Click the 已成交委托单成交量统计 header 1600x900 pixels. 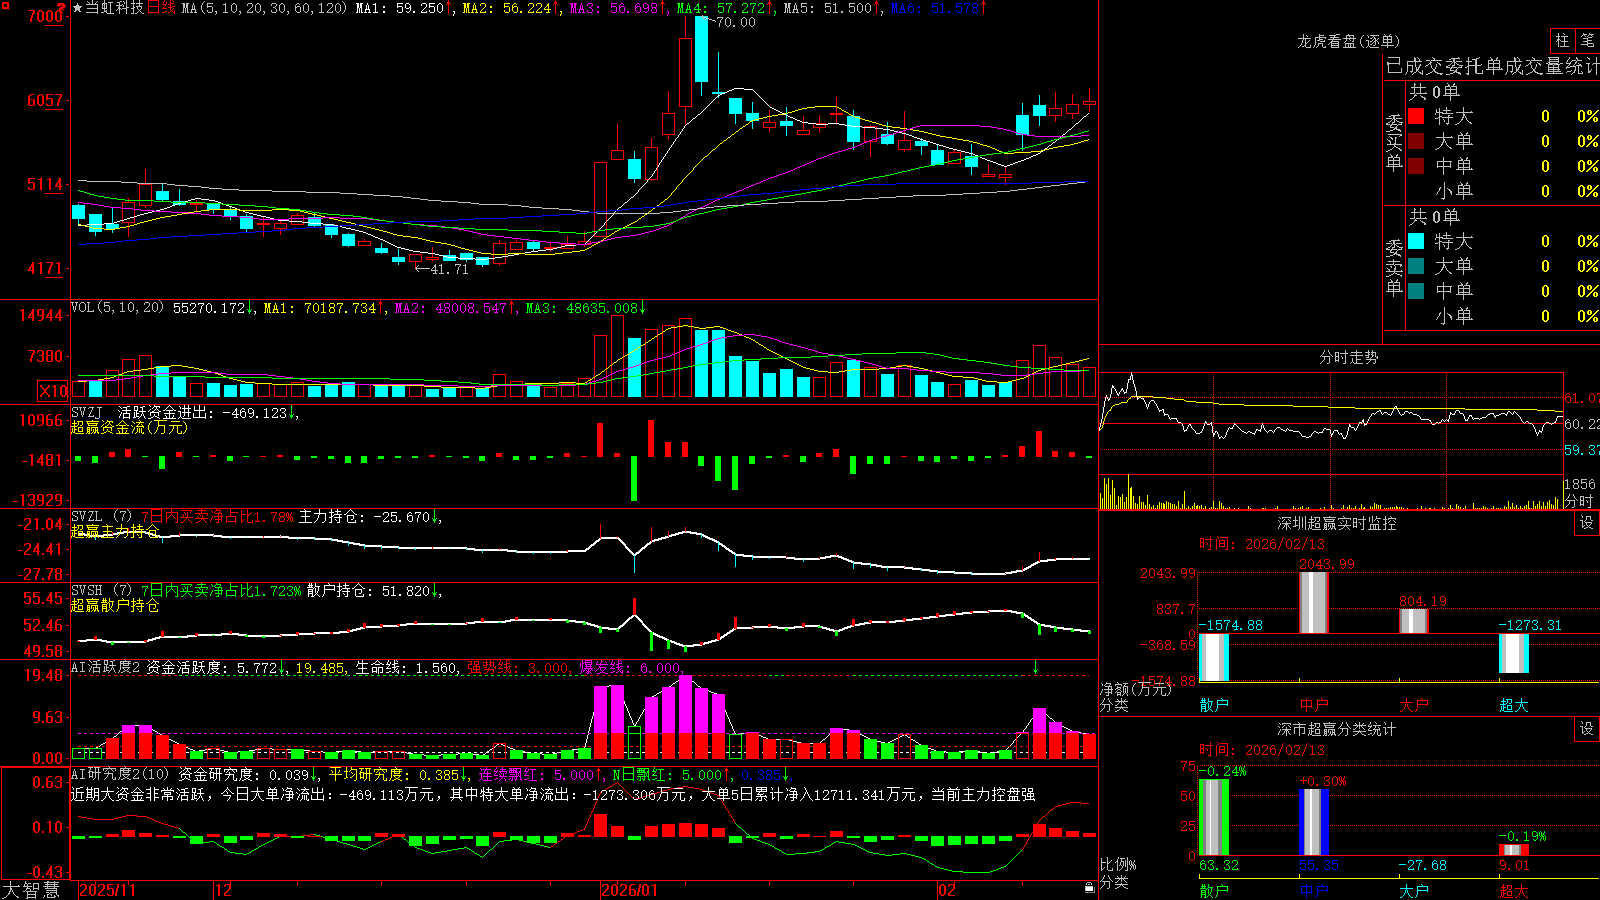point(1492,66)
